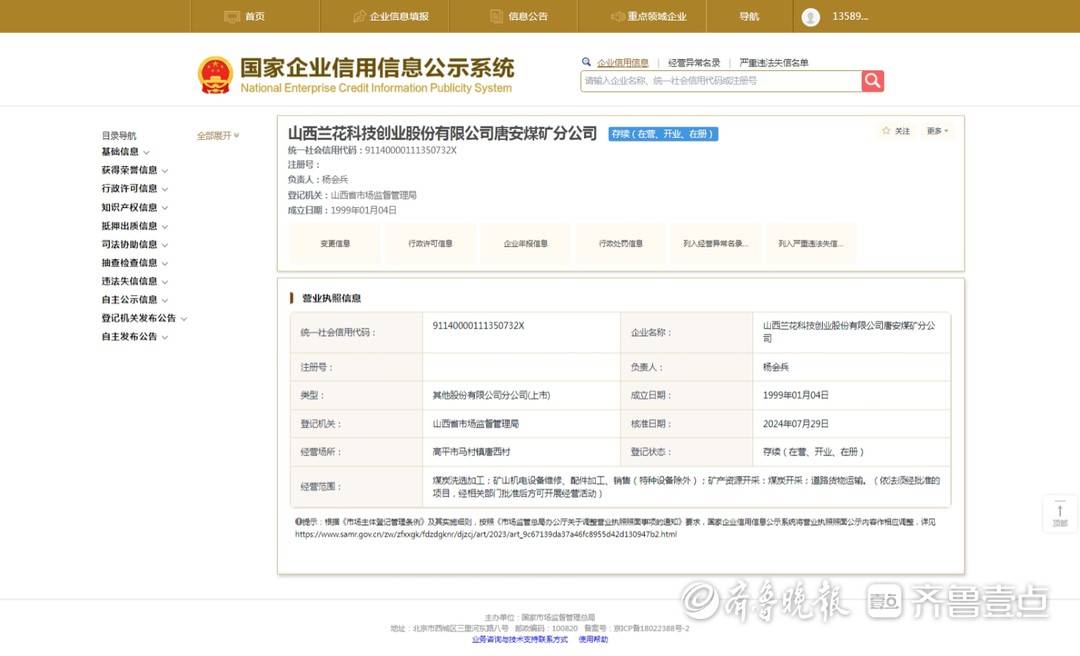1080x656 pixels.
Task: Expand 自主发布公告 in directory navigation
Action: coord(135,337)
